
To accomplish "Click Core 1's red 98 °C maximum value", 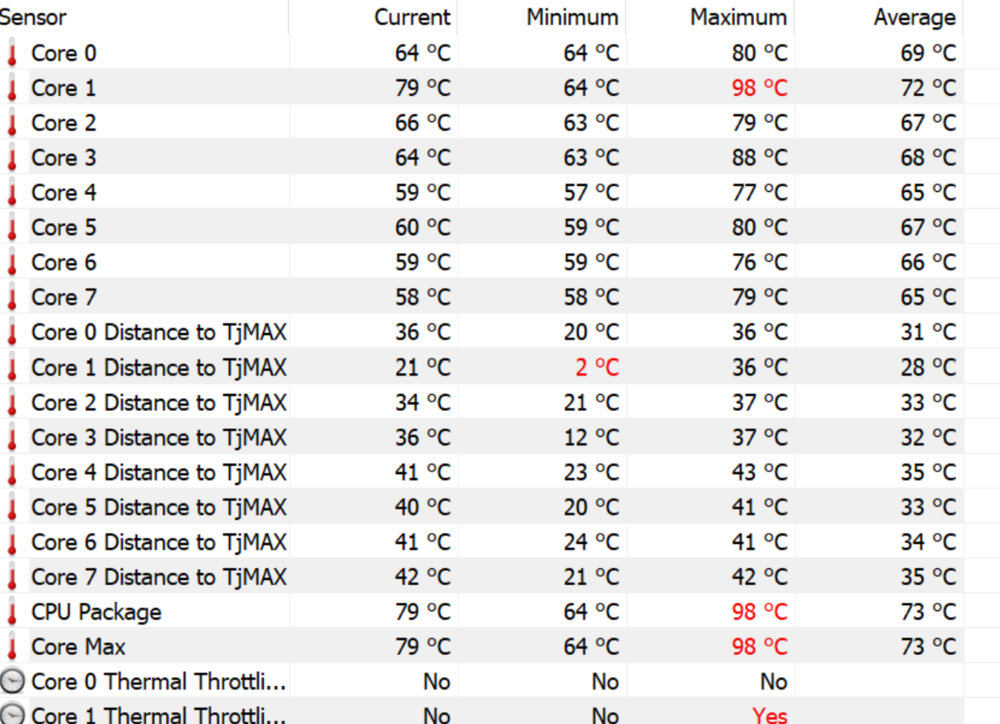I will [759, 88].
